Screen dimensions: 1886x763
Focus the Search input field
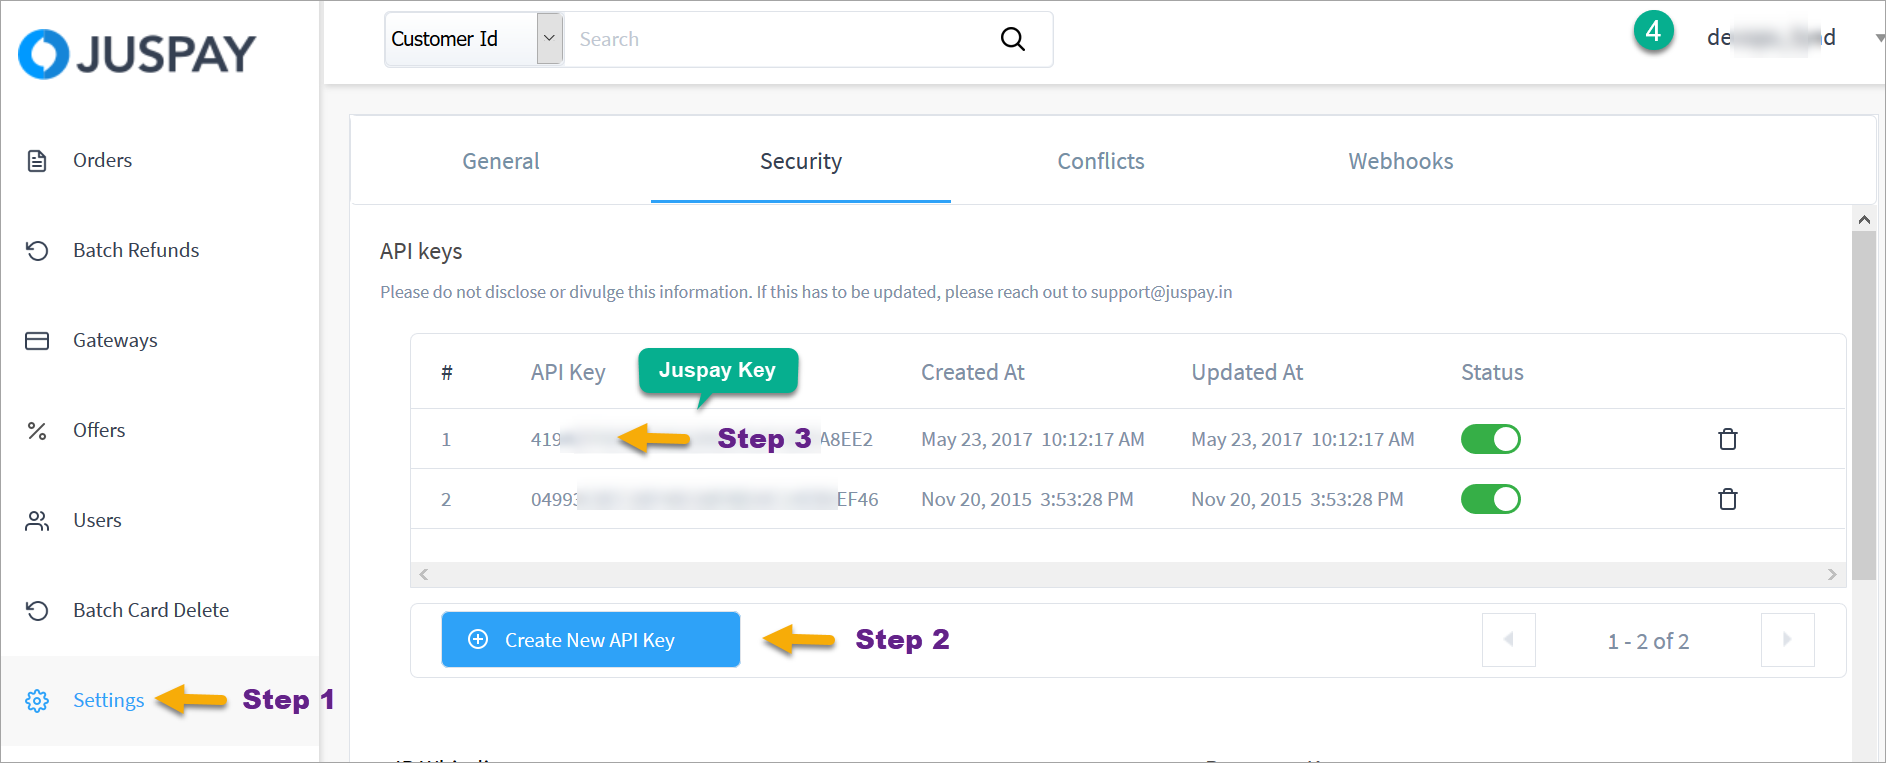(x=780, y=39)
